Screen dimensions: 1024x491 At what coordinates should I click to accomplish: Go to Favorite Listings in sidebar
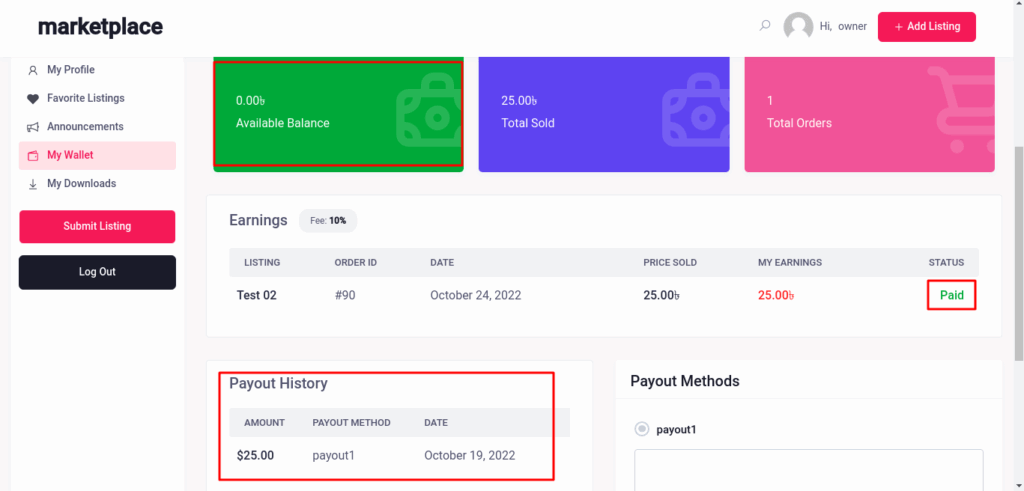coord(85,99)
